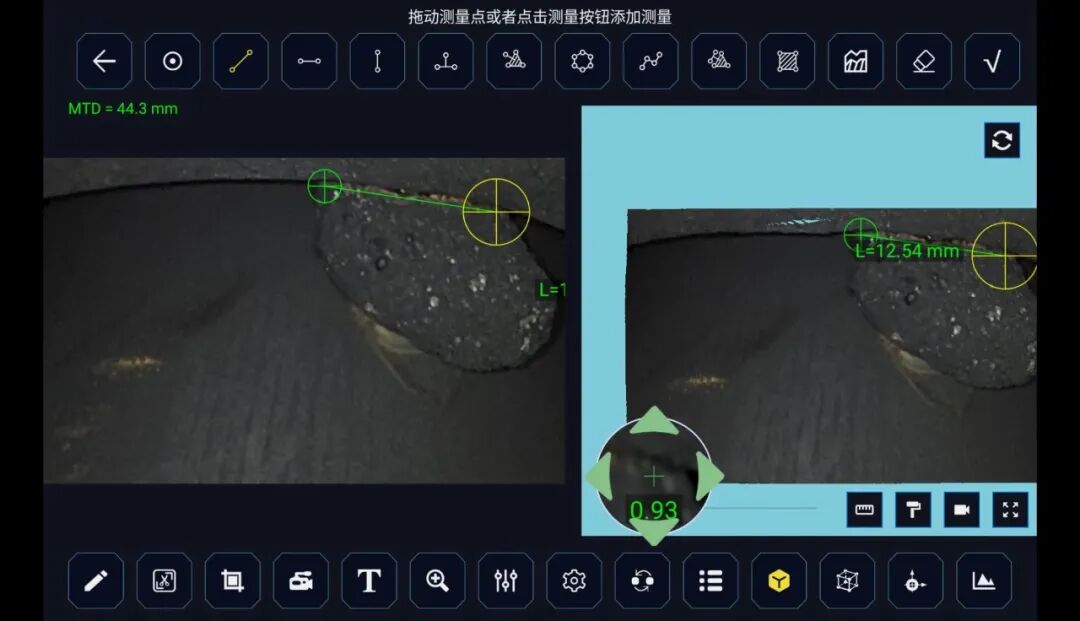Screen dimensions: 1080x621
Task: Select the text annotation T tool
Action: (368, 580)
